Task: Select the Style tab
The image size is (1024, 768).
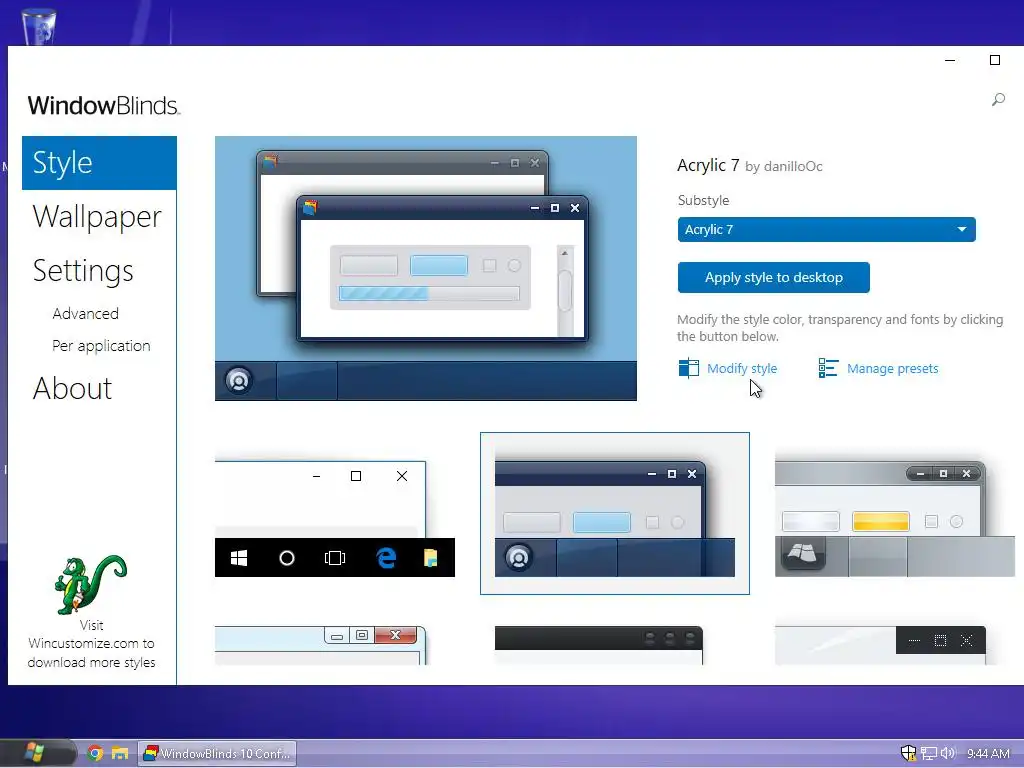Action: point(99,163)
